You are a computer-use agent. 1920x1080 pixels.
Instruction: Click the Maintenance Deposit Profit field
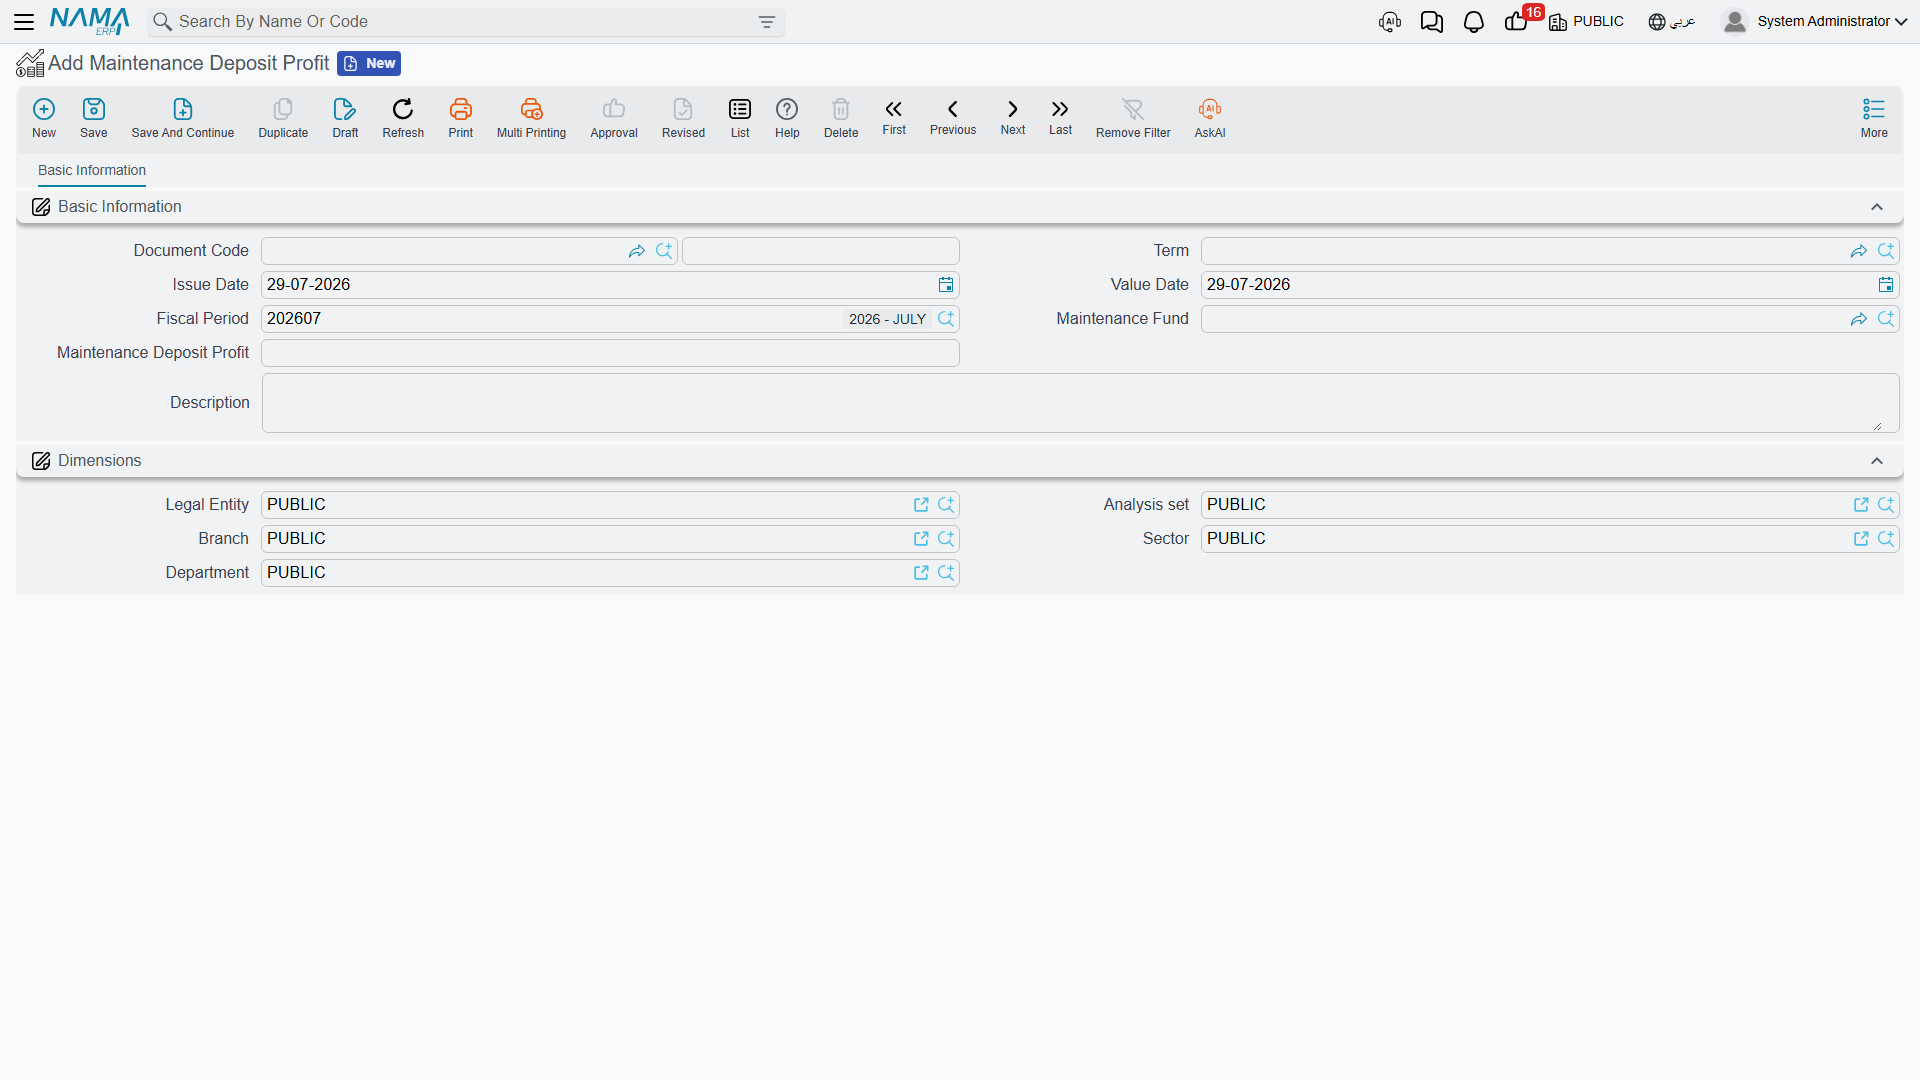pyautogui.click(x=610, y=353)
